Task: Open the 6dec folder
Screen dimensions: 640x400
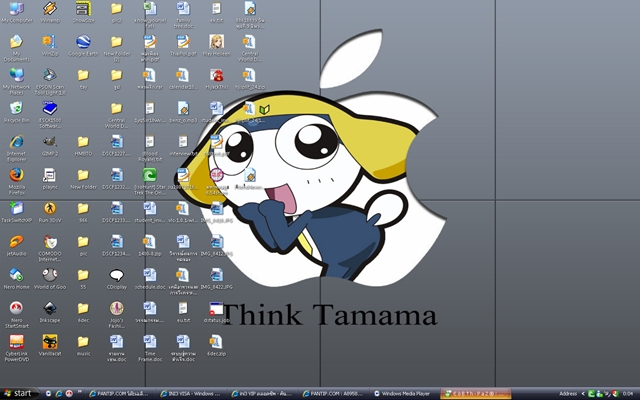Action: pos(83,312)
